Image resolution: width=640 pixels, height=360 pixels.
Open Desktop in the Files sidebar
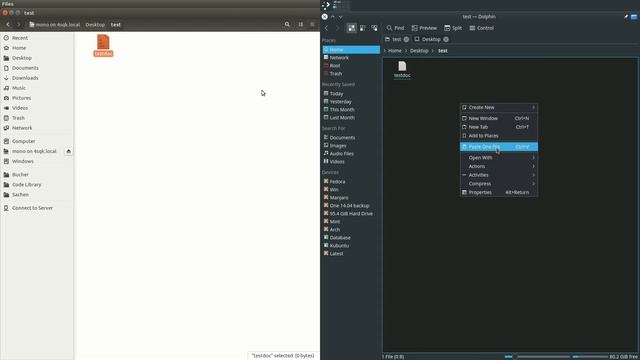click(22, 58)
